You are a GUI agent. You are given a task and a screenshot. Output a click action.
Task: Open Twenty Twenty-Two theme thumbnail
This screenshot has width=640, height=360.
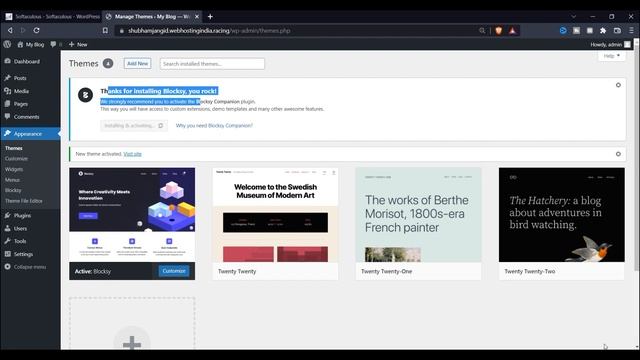click(x=562, y=215)
